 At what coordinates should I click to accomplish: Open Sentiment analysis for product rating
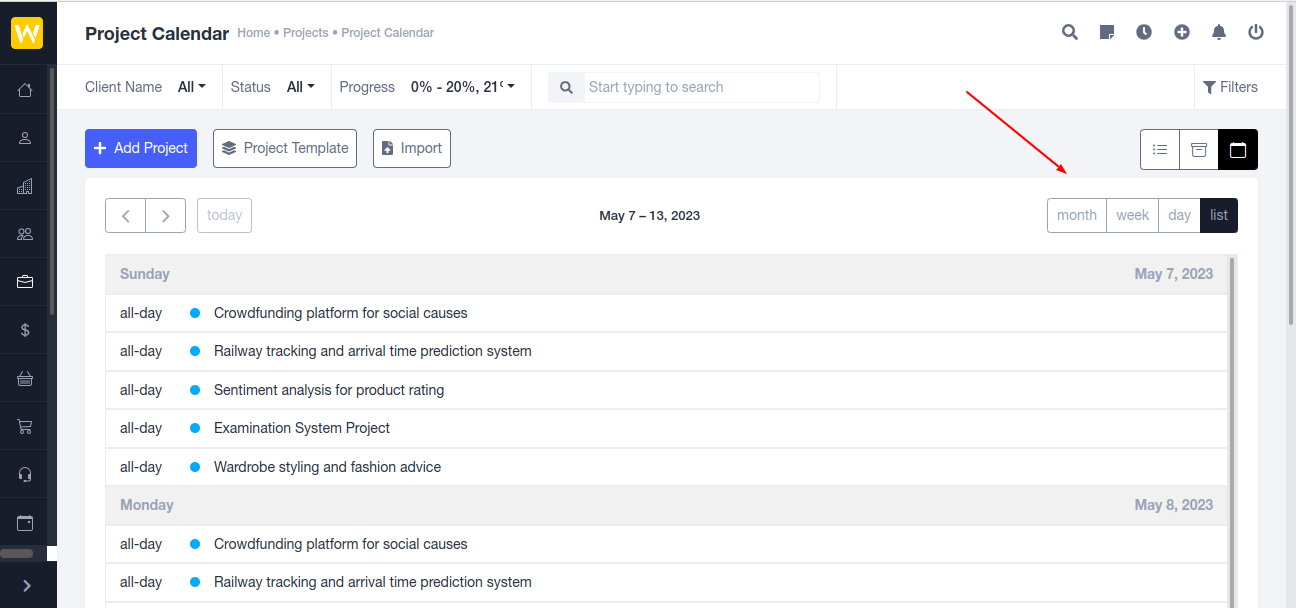coord(329,390)
